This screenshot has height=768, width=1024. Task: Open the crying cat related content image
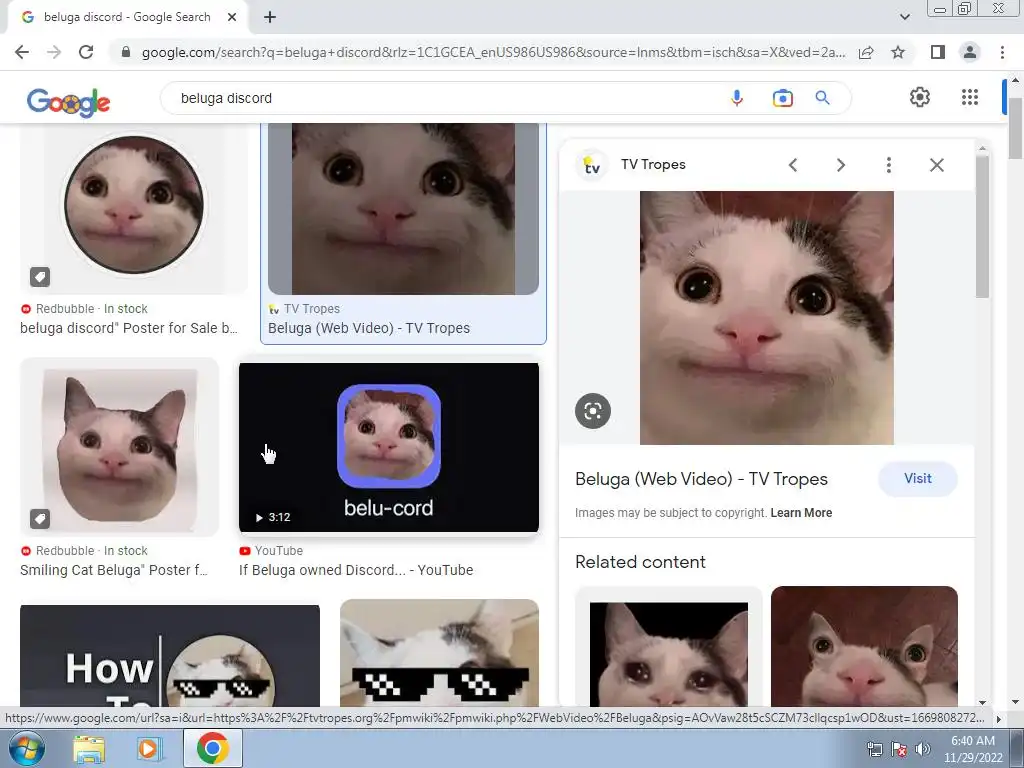(669, 647)
